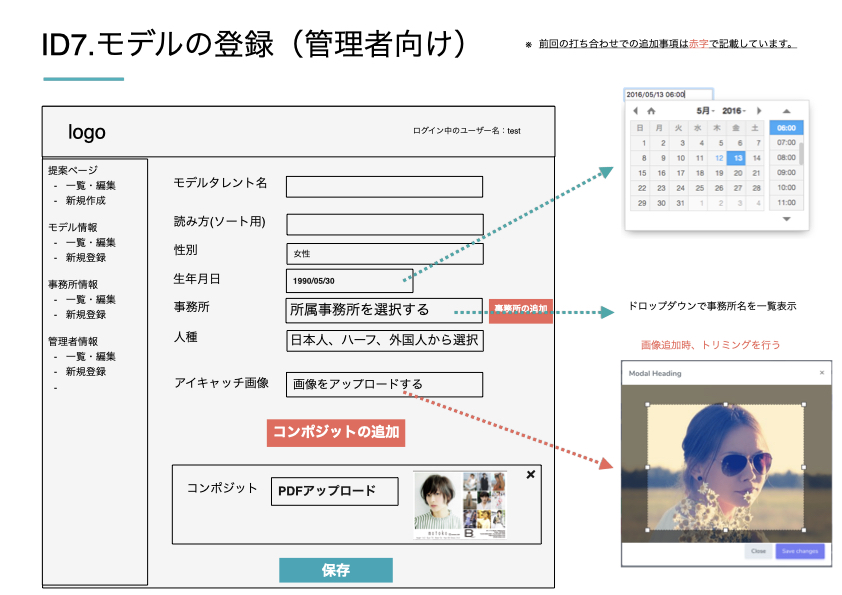
Task: Open 所属事務所を選択する dropdown
Action: pos(384,310)
